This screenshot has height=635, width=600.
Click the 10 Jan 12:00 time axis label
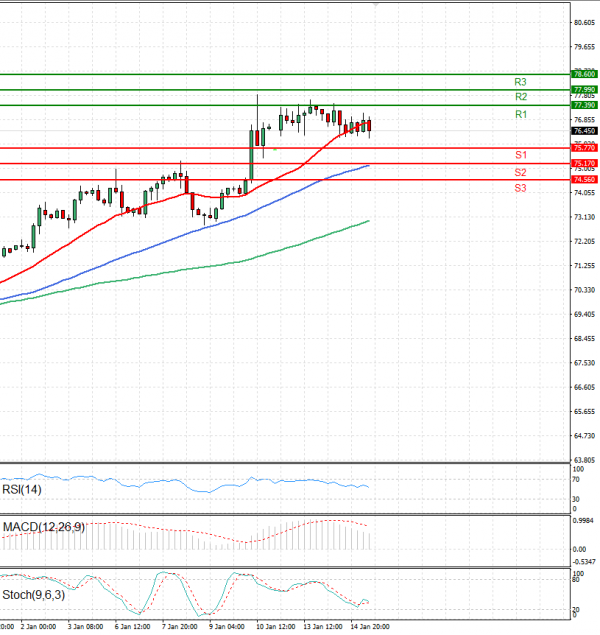pos(275,627)
